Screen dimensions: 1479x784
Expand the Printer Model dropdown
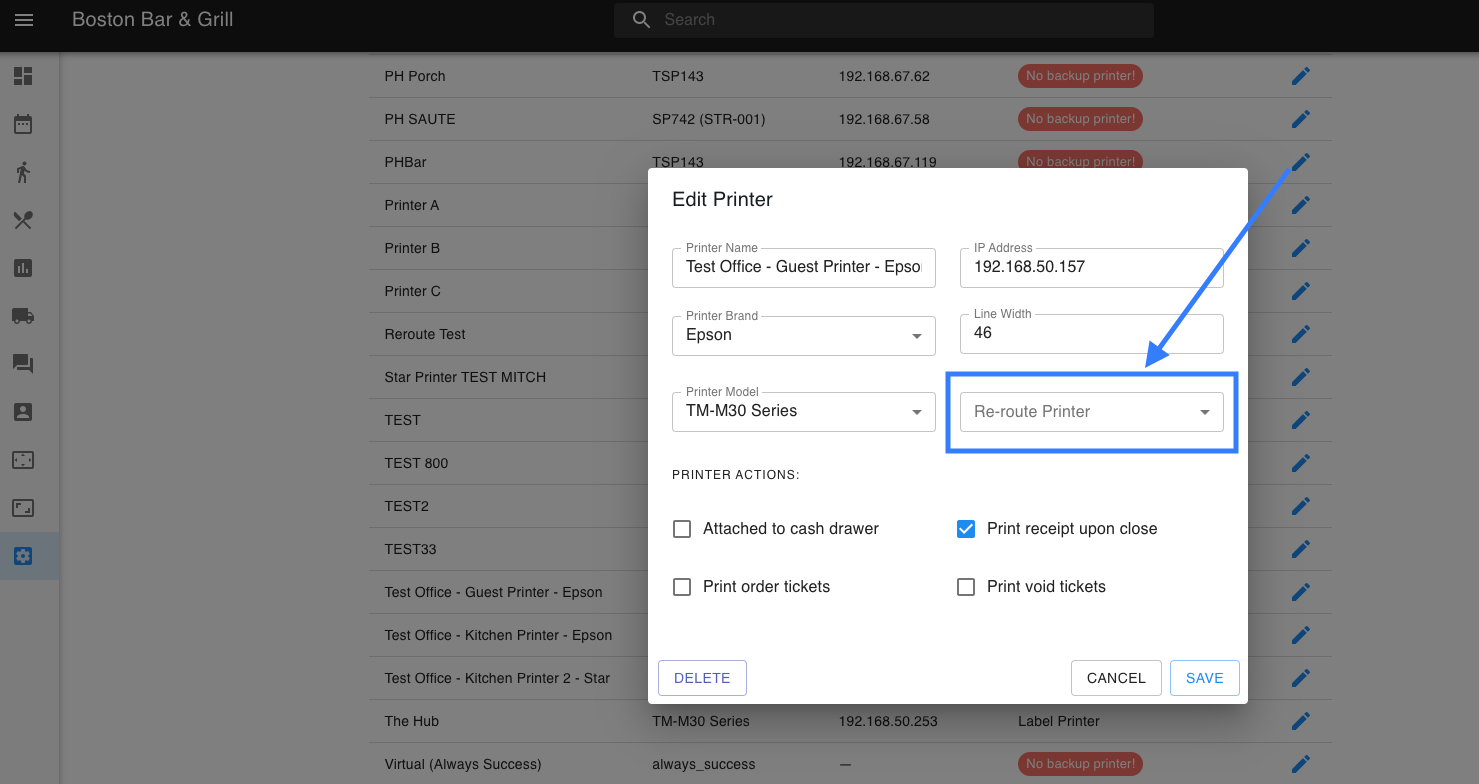point(804,412)
